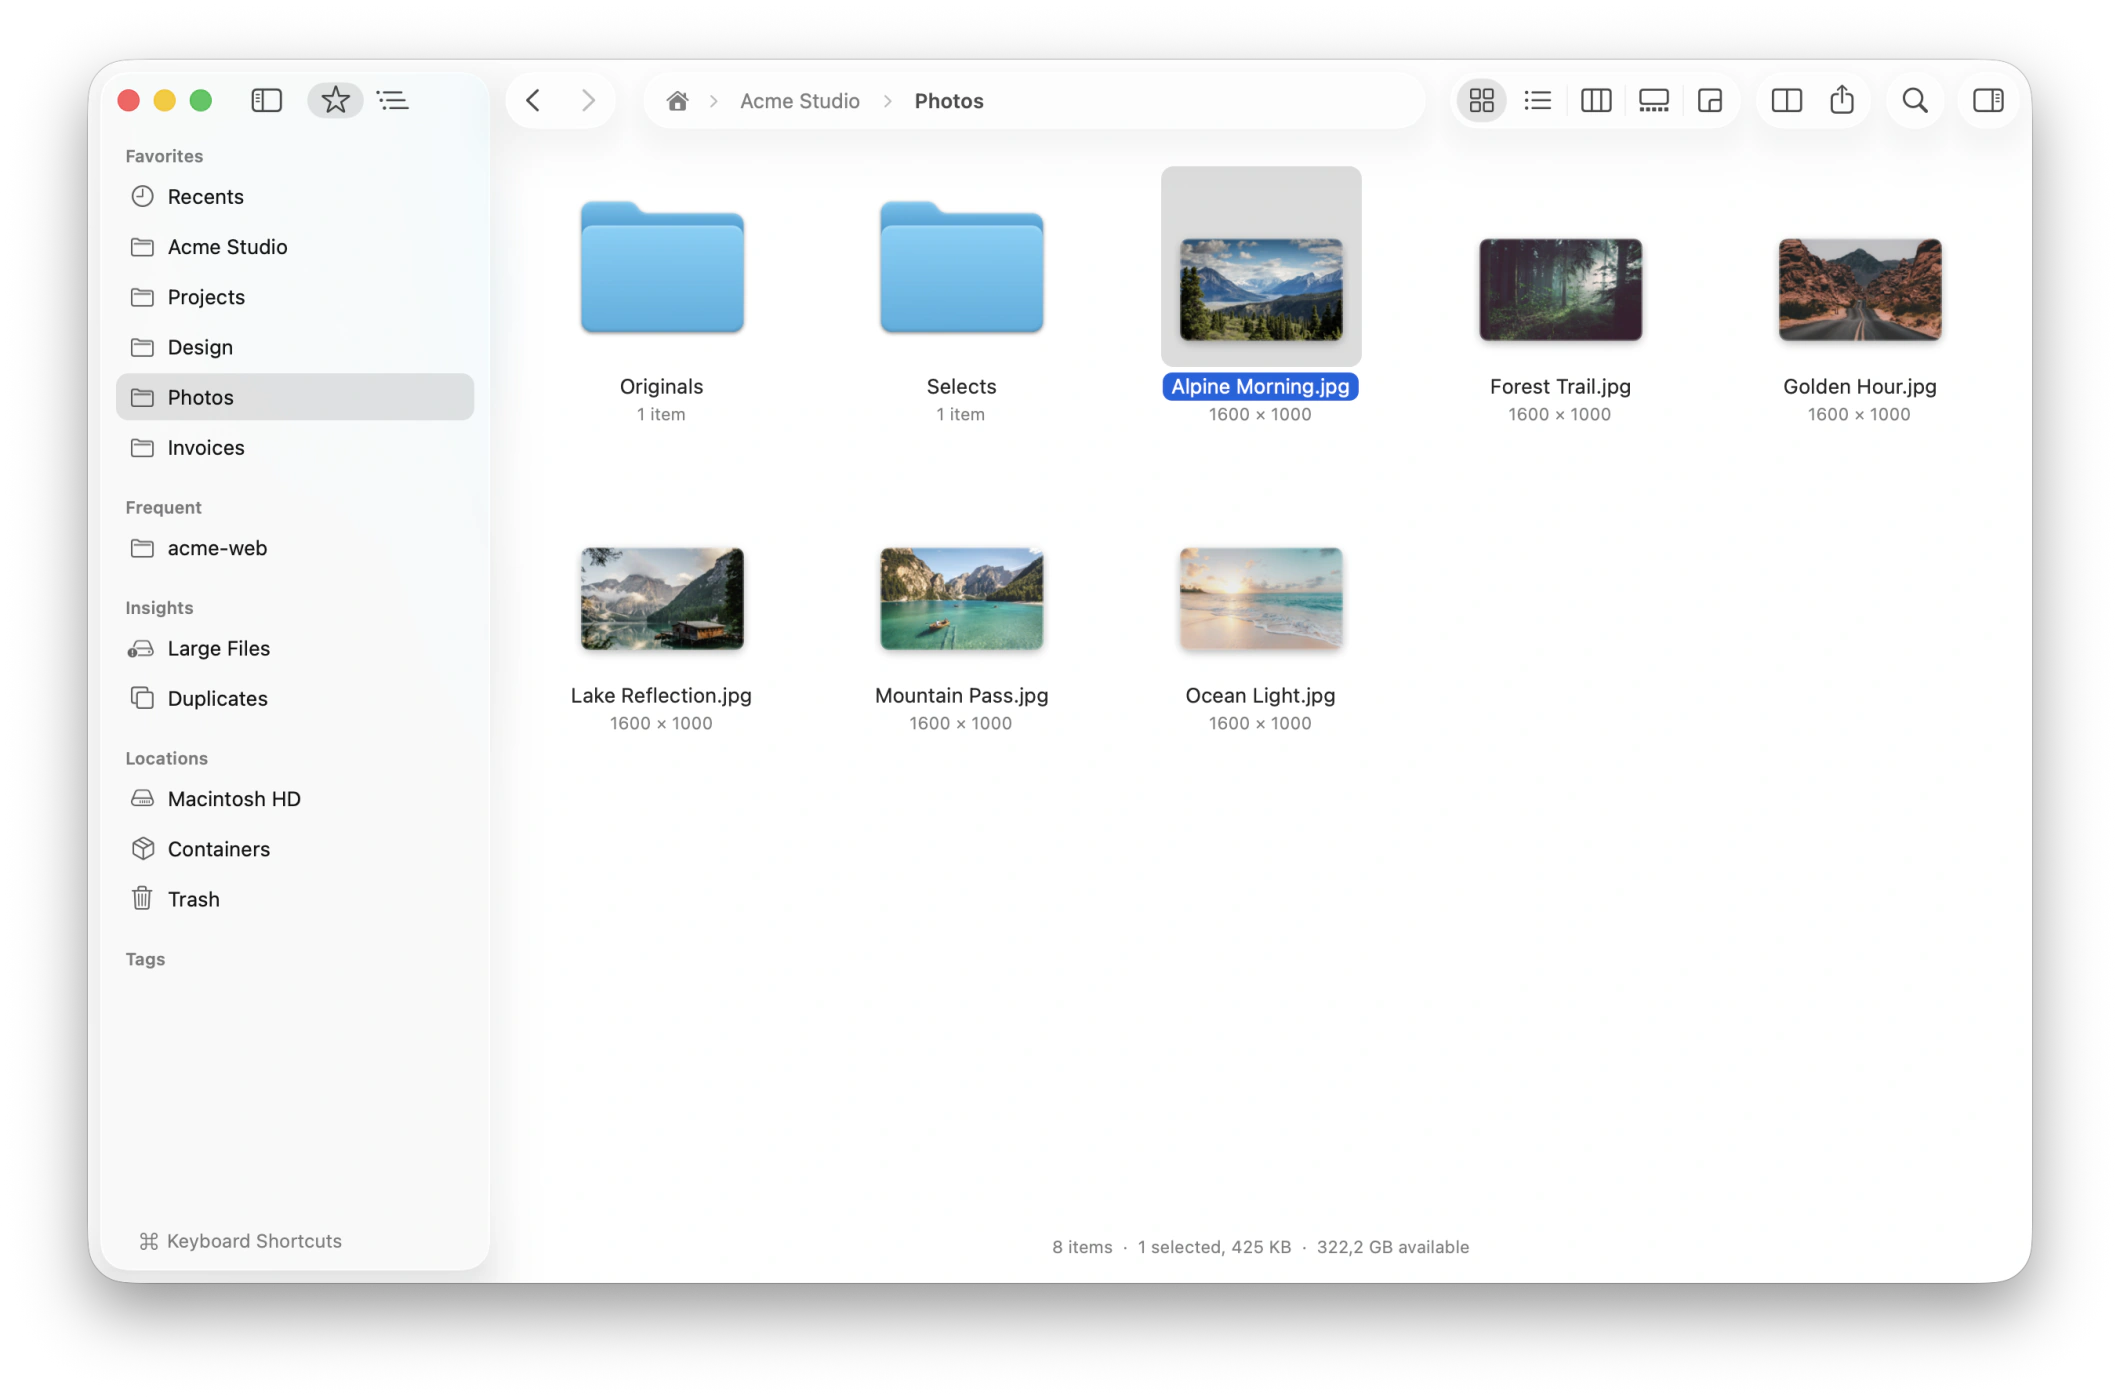Open Duplicates insight
The height and width of the screenshot is (1399, 2120).
coord(295,699)
